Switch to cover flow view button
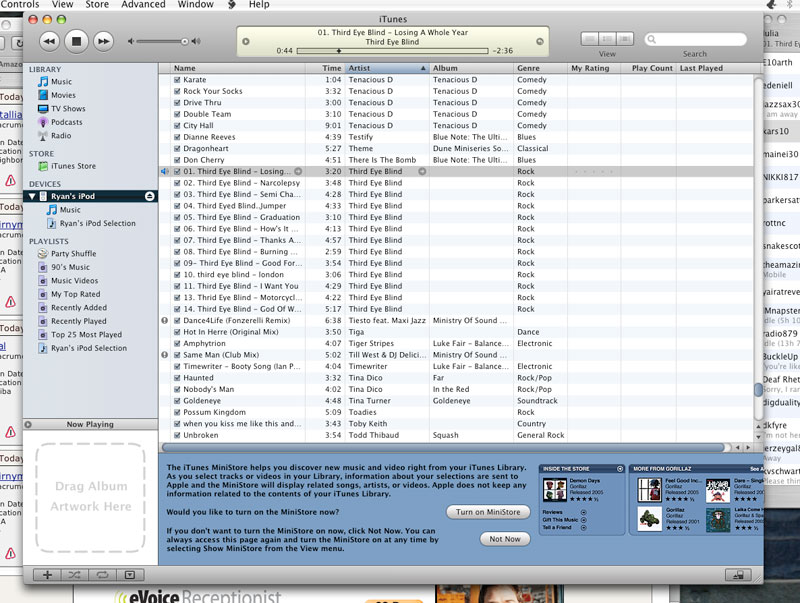The image size is (800, 603). [624, 39]
